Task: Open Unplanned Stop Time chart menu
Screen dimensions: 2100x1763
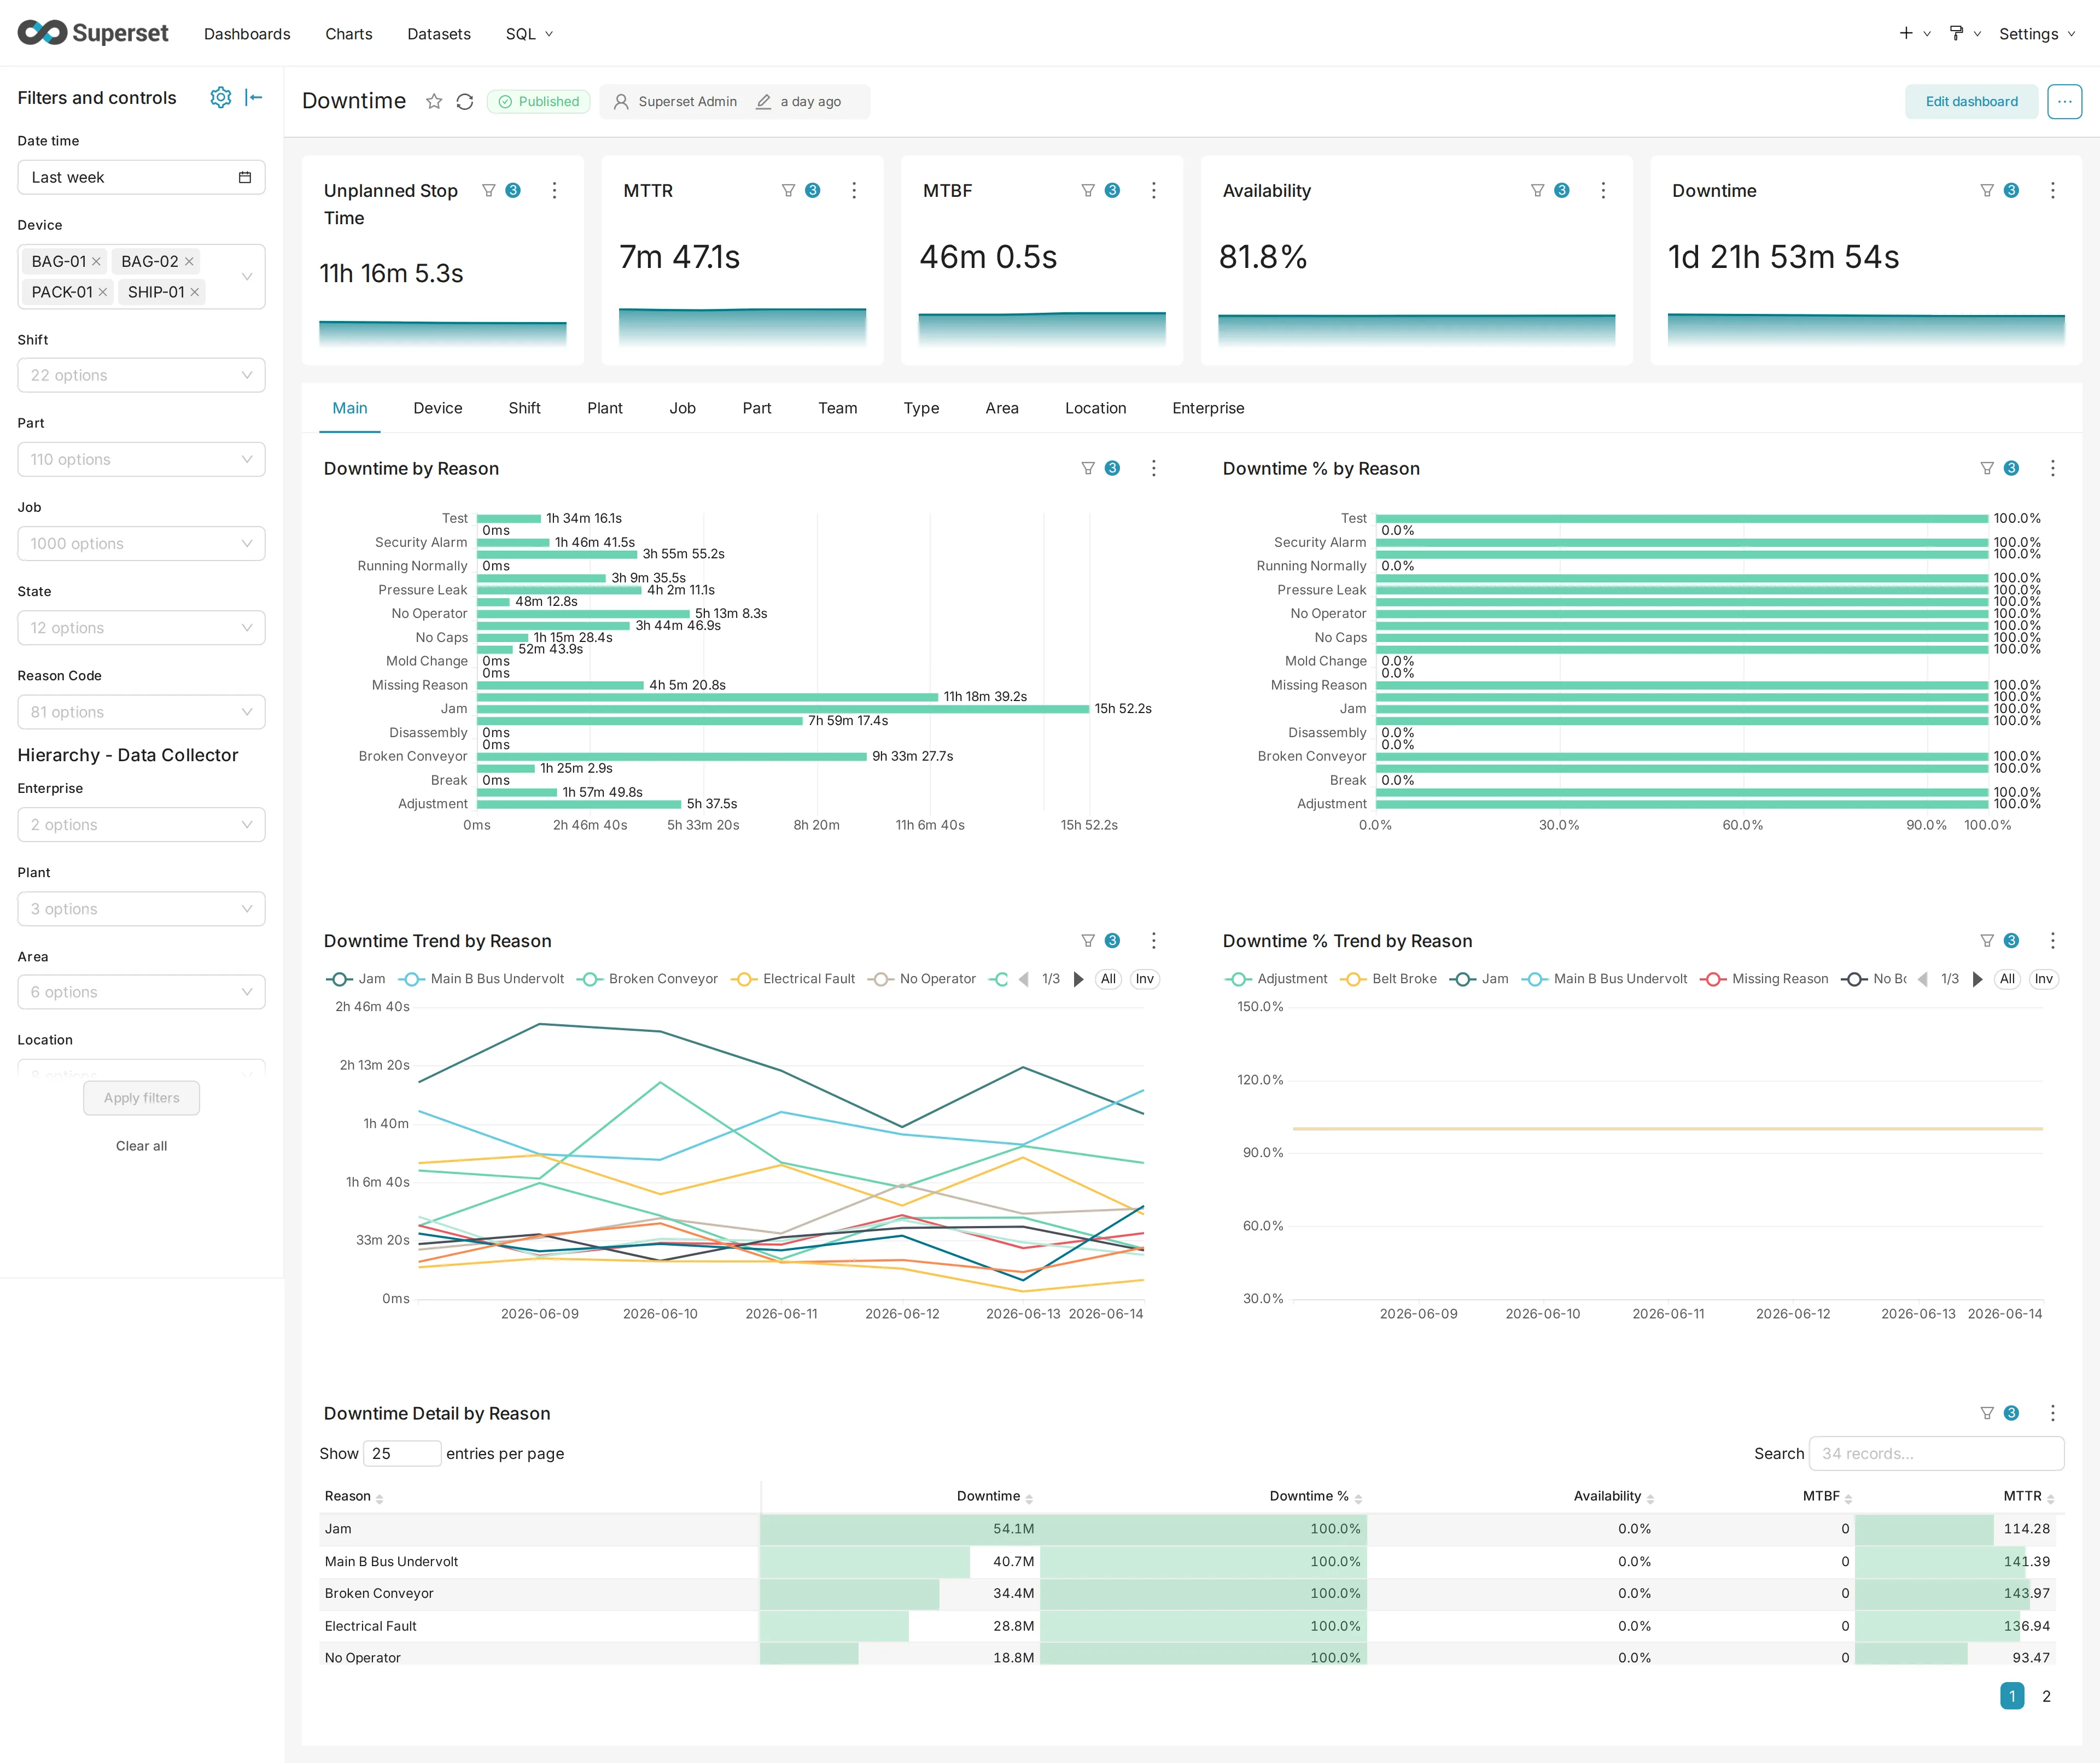Action: pyautogui.click(x=554, y=190)
